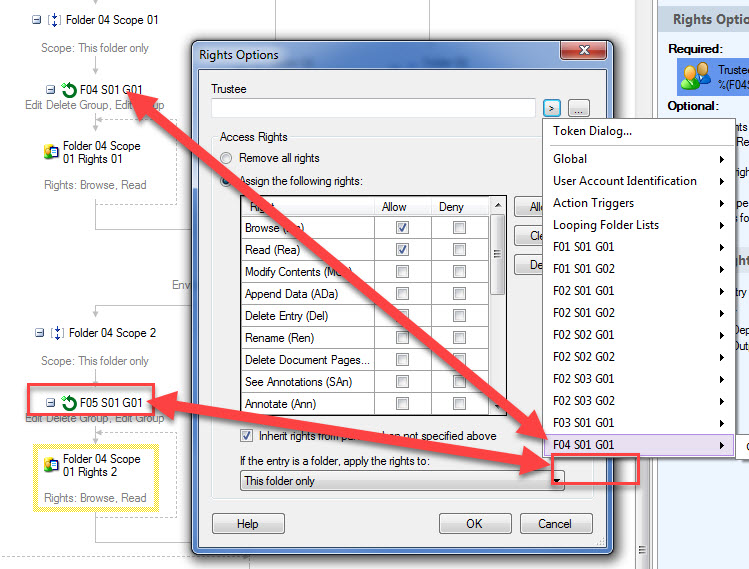Open the highlighted F04 S01 G01 submenu

pyautogui.click(x=638, y=445)
